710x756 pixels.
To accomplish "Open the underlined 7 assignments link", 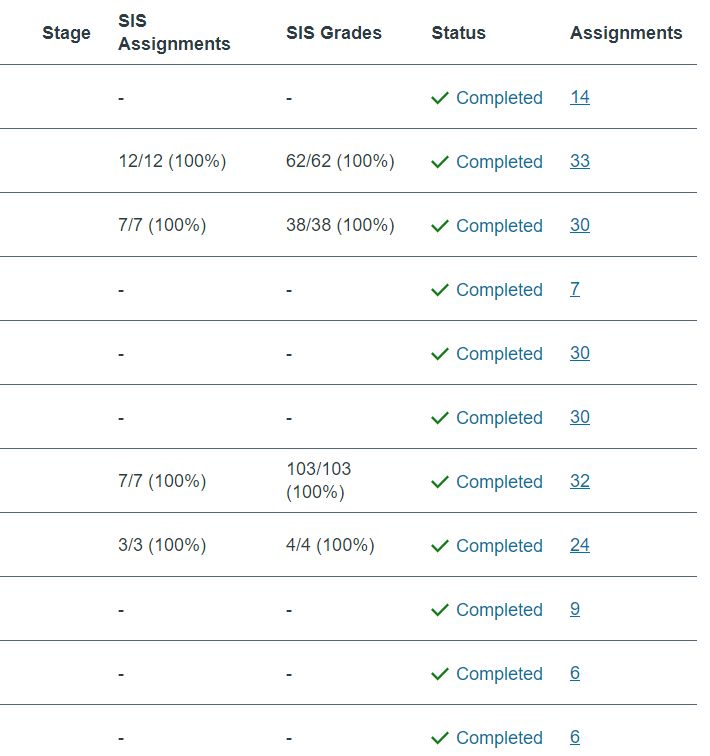I will [x=575, y=290].
